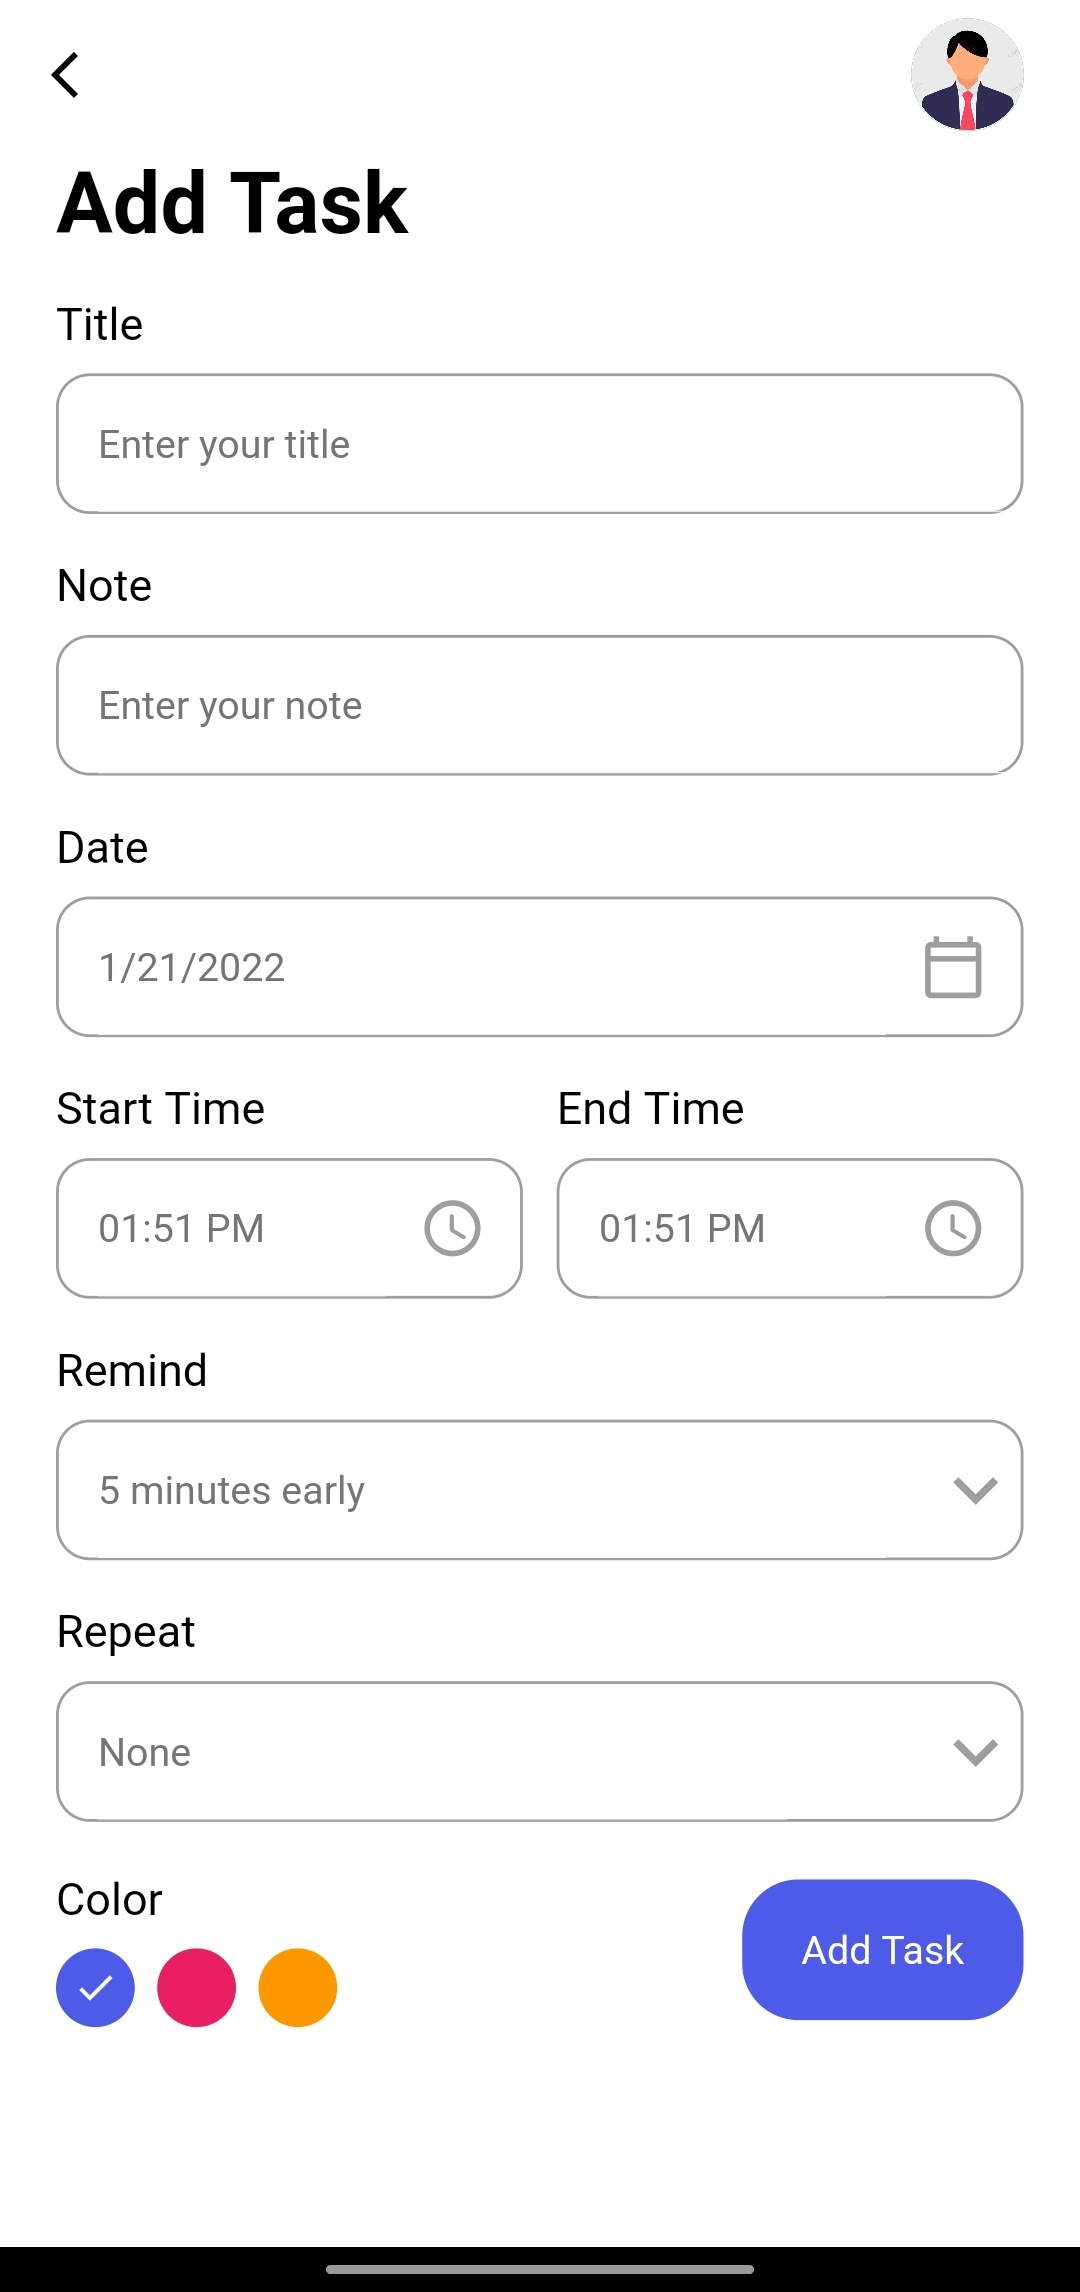Image resolution: width=1080 pixels, height=2292 pixels.
Task: Focus the 'Enter your title' field
Action: click(539, 444)
